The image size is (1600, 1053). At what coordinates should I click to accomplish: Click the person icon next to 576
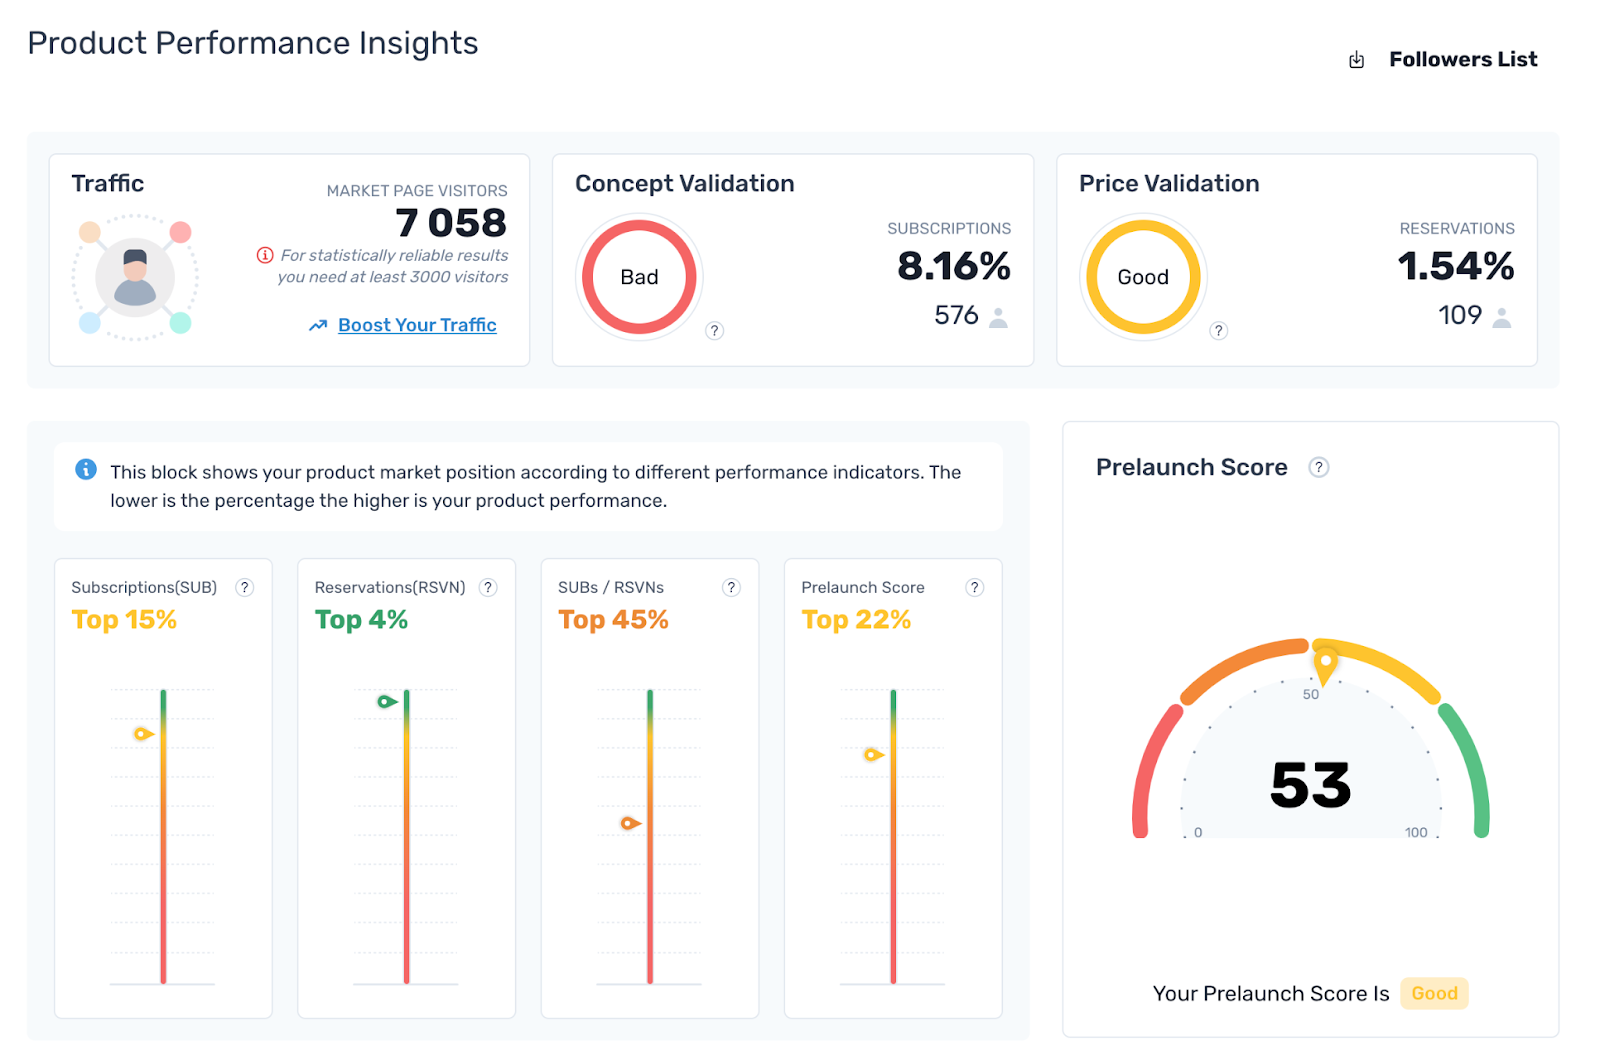[x=998, y=317]
